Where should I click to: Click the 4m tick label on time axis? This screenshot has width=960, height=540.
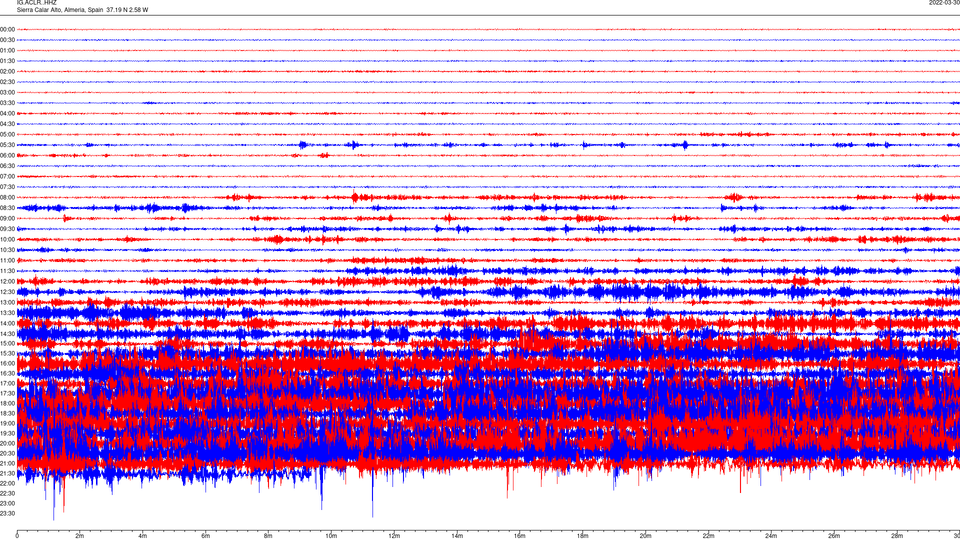143,536
